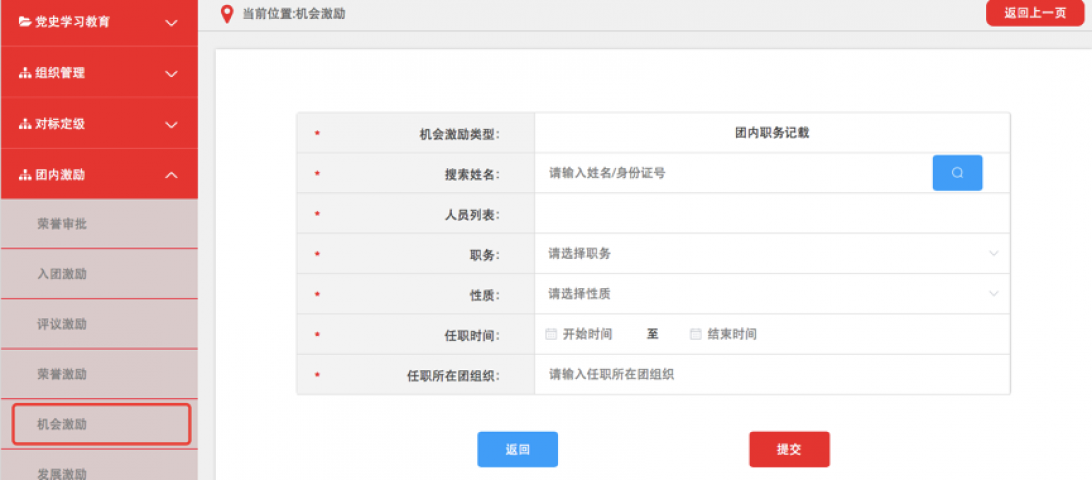Click the calendar icon beside 结束时间
The image size is (1092, 480).
point(696,334)
